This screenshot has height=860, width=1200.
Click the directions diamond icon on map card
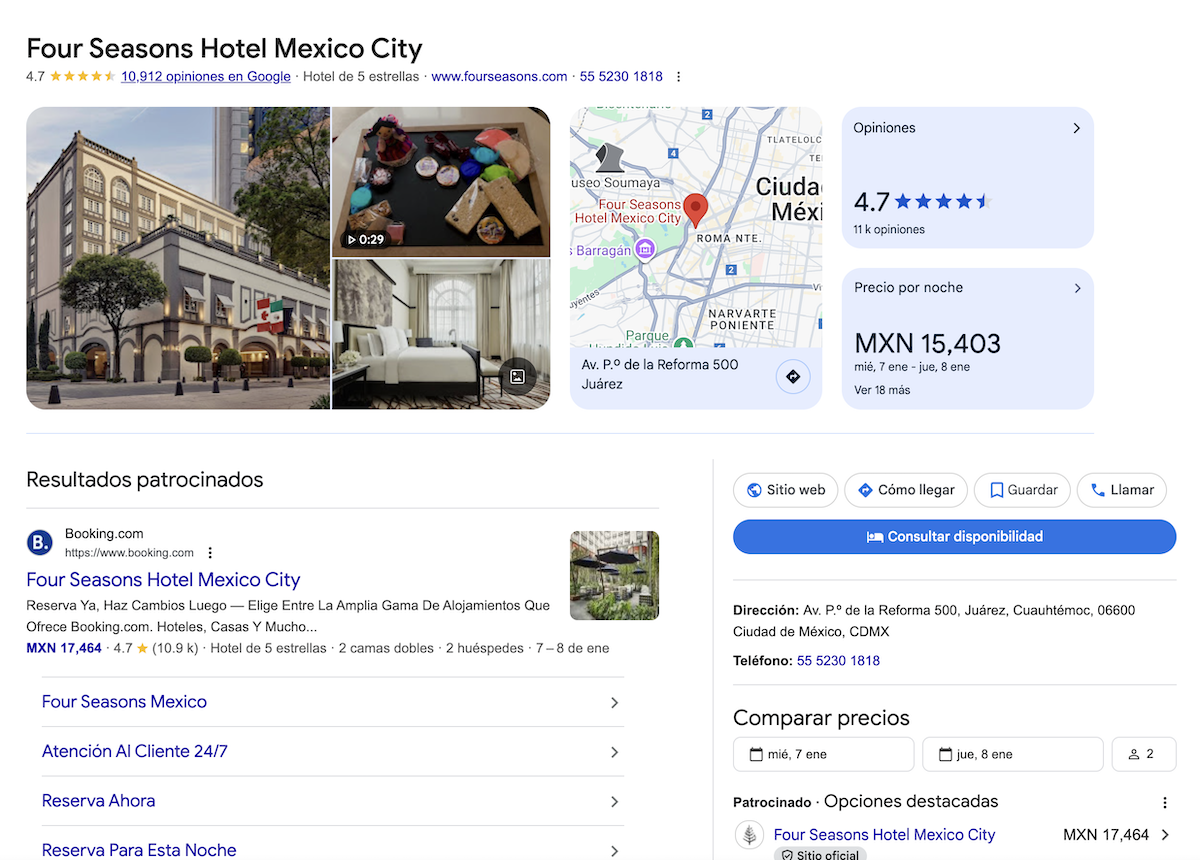point(793,377)
